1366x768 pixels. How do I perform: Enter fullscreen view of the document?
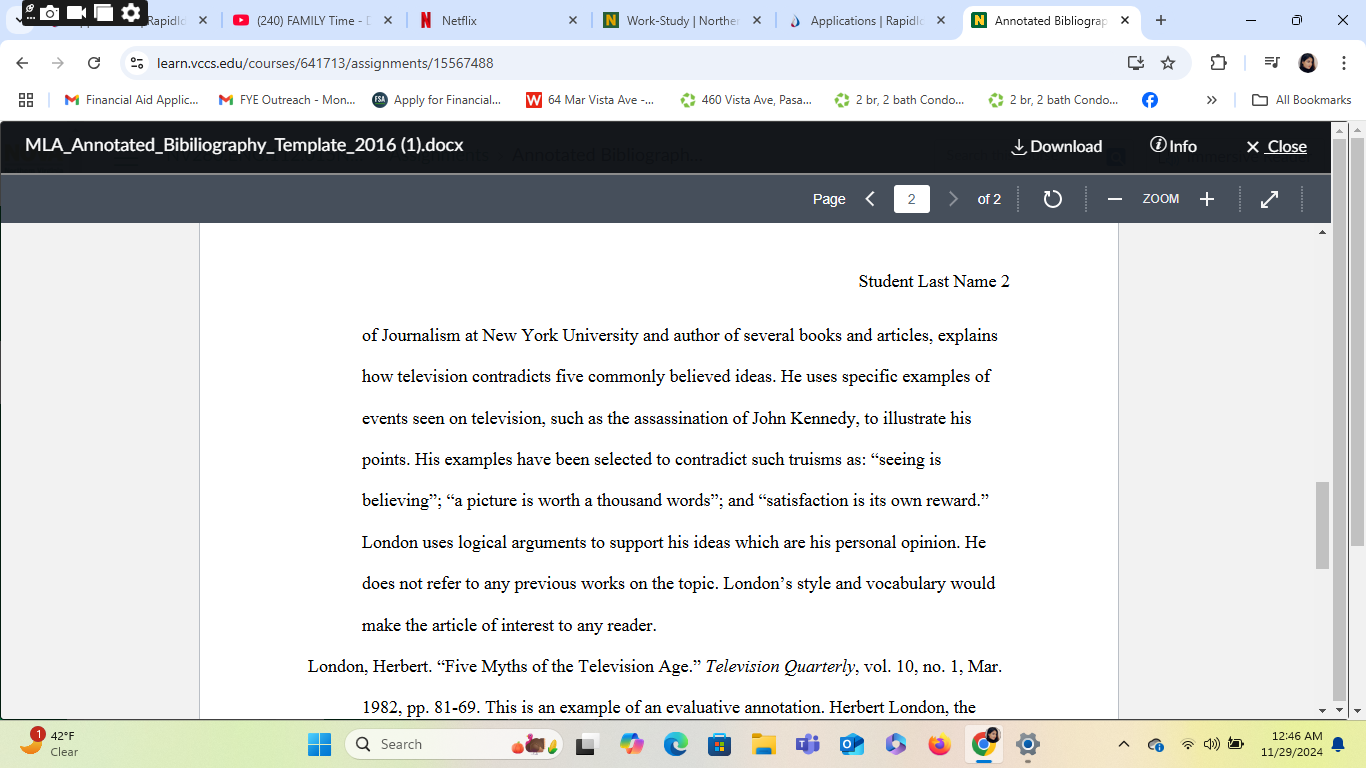tap(1269, 198)
